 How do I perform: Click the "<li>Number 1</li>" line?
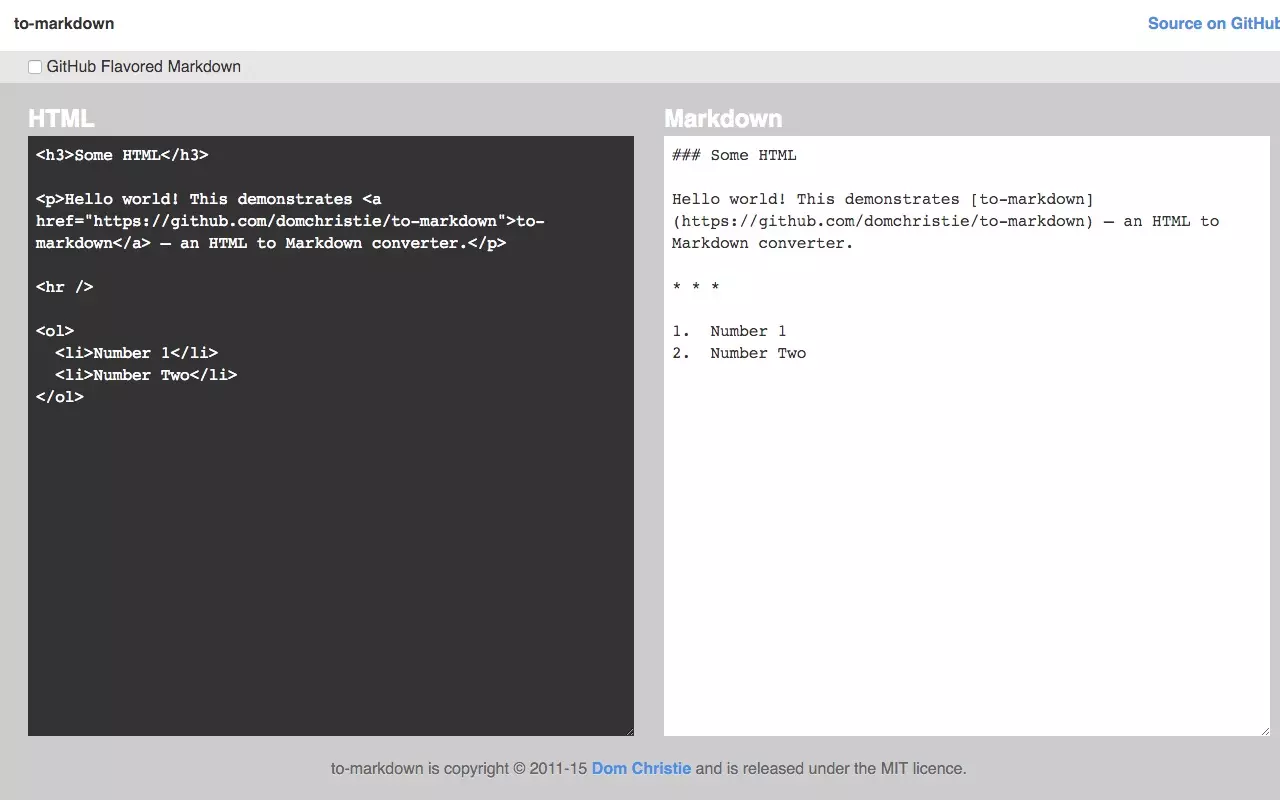(136, 353)
